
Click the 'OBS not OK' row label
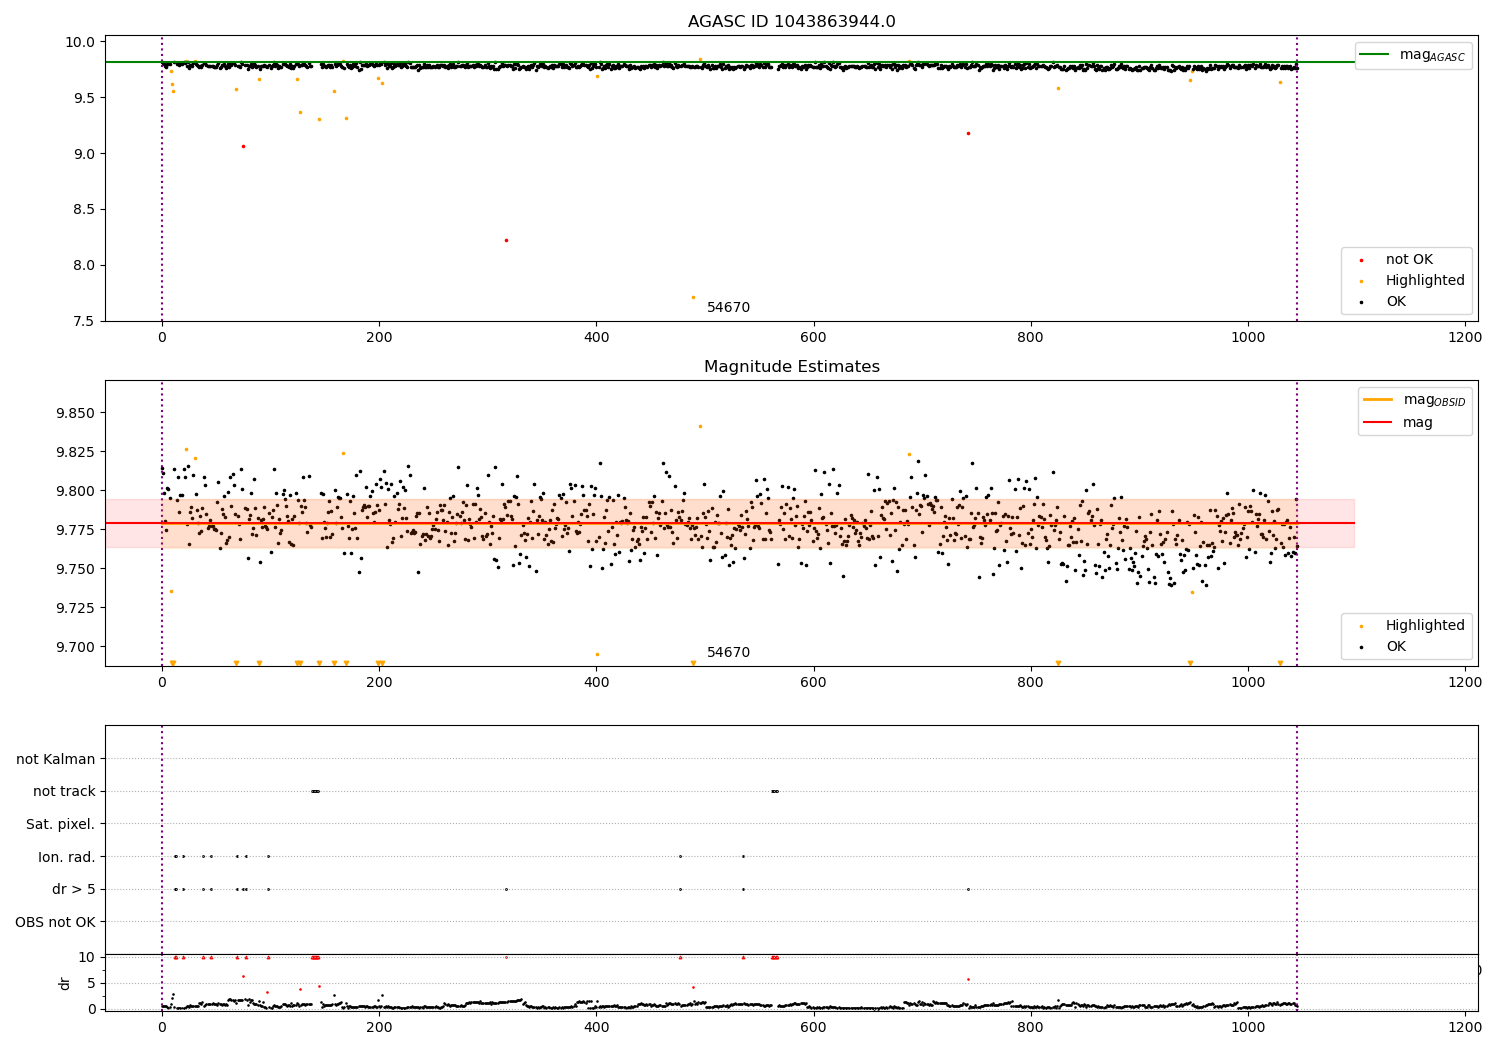tap(56, 922)
